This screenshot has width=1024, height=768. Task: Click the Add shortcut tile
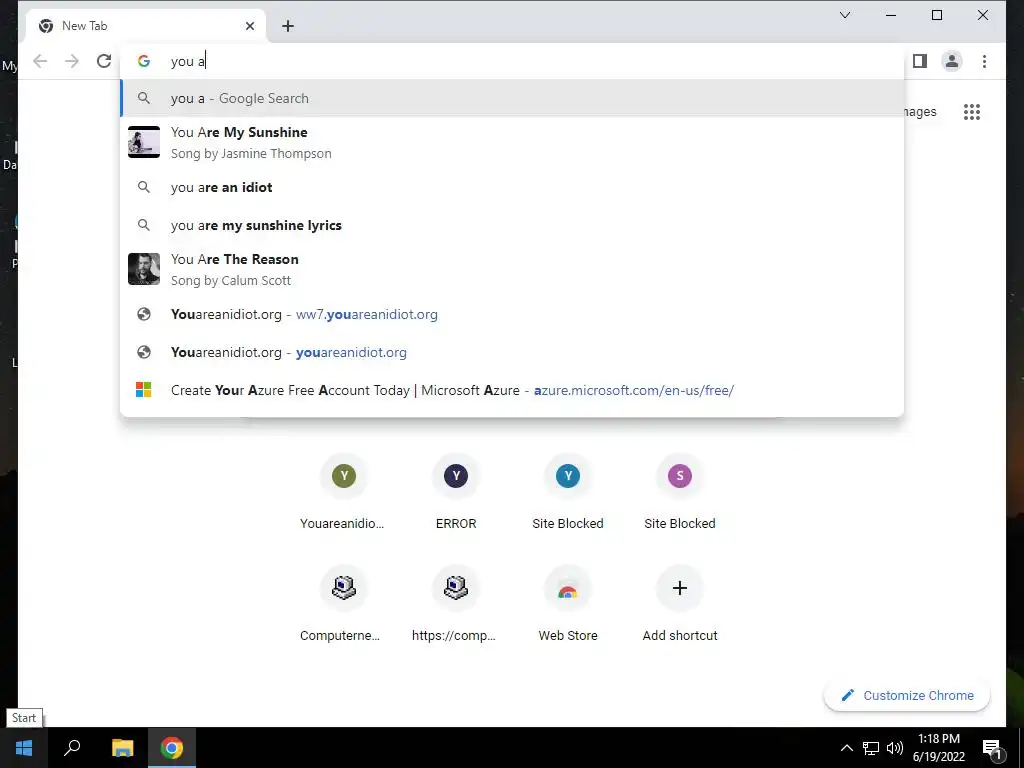[680, 605]
